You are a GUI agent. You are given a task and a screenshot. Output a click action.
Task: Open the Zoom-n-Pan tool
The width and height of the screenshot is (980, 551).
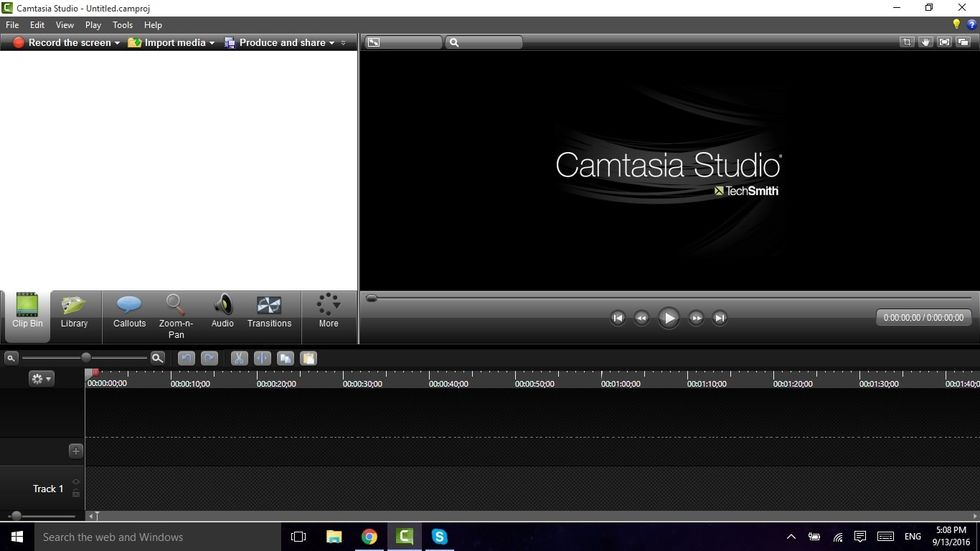click(176, 313)
